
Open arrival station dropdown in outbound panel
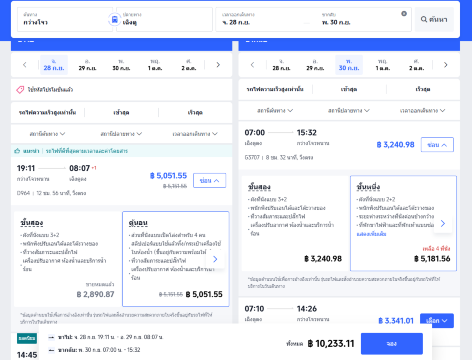point(121,134)
